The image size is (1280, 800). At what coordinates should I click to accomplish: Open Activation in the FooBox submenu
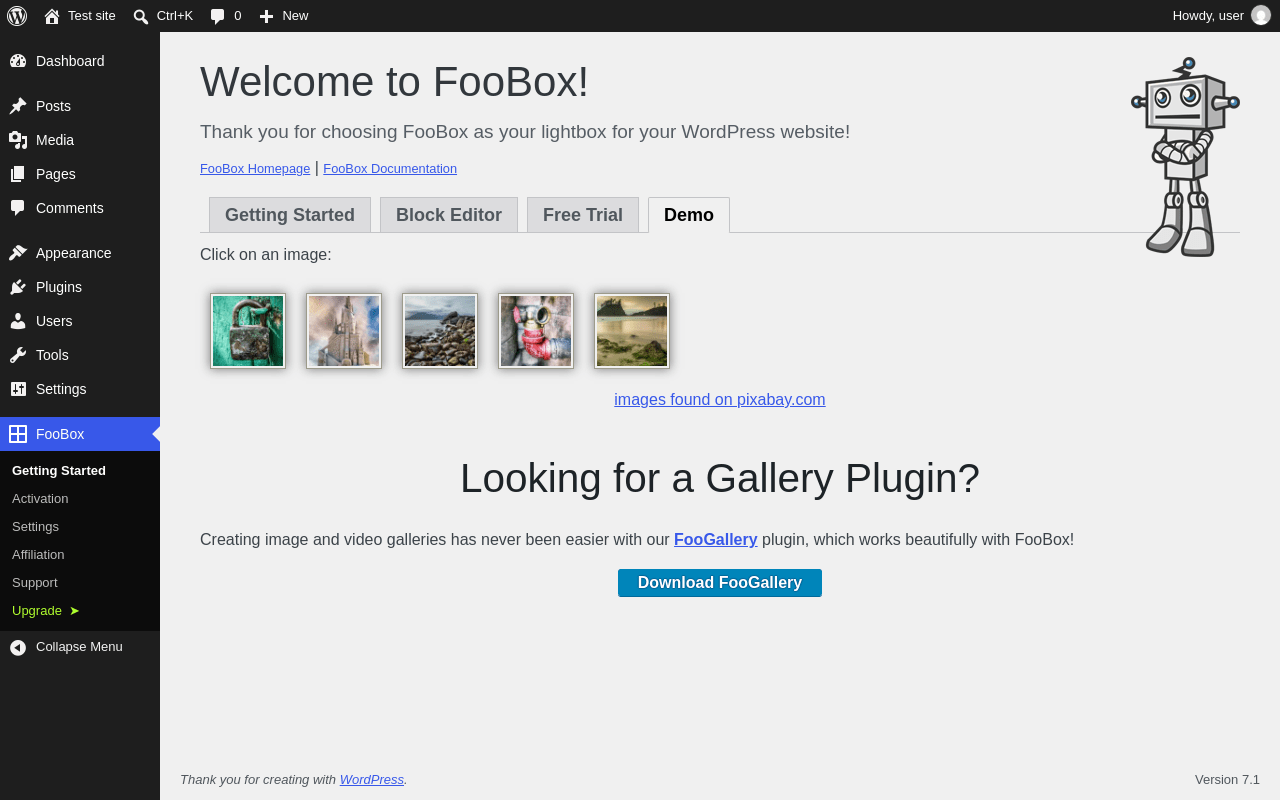pyautogui.click(x=40, y=499)
